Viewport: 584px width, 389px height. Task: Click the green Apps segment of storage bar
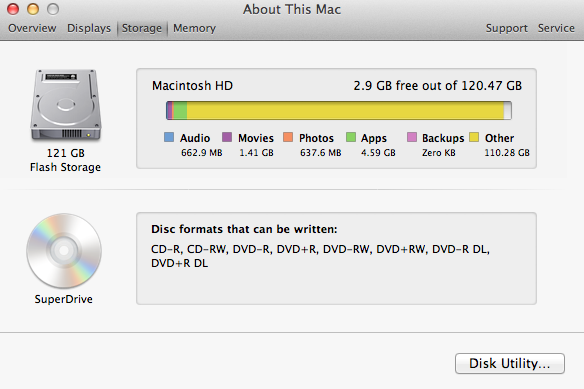[x=180, y=110]
